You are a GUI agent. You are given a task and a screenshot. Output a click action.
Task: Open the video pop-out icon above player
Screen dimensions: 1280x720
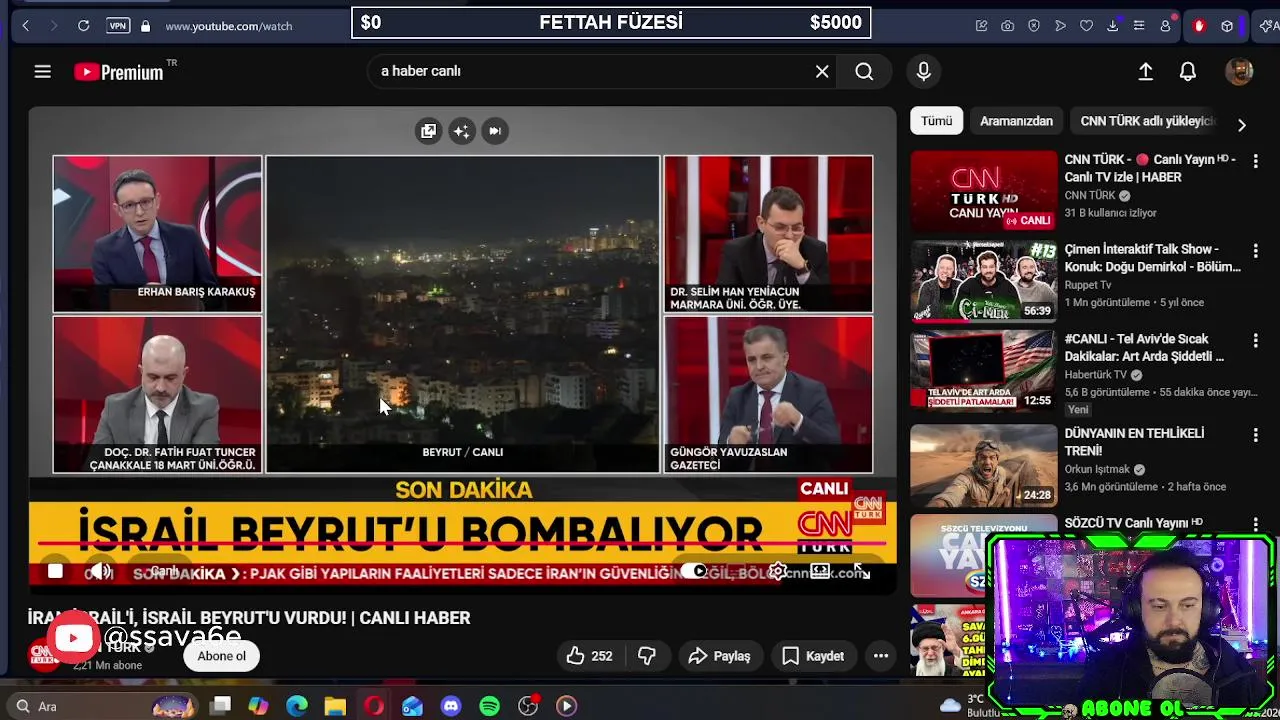(x=428, y=131)
